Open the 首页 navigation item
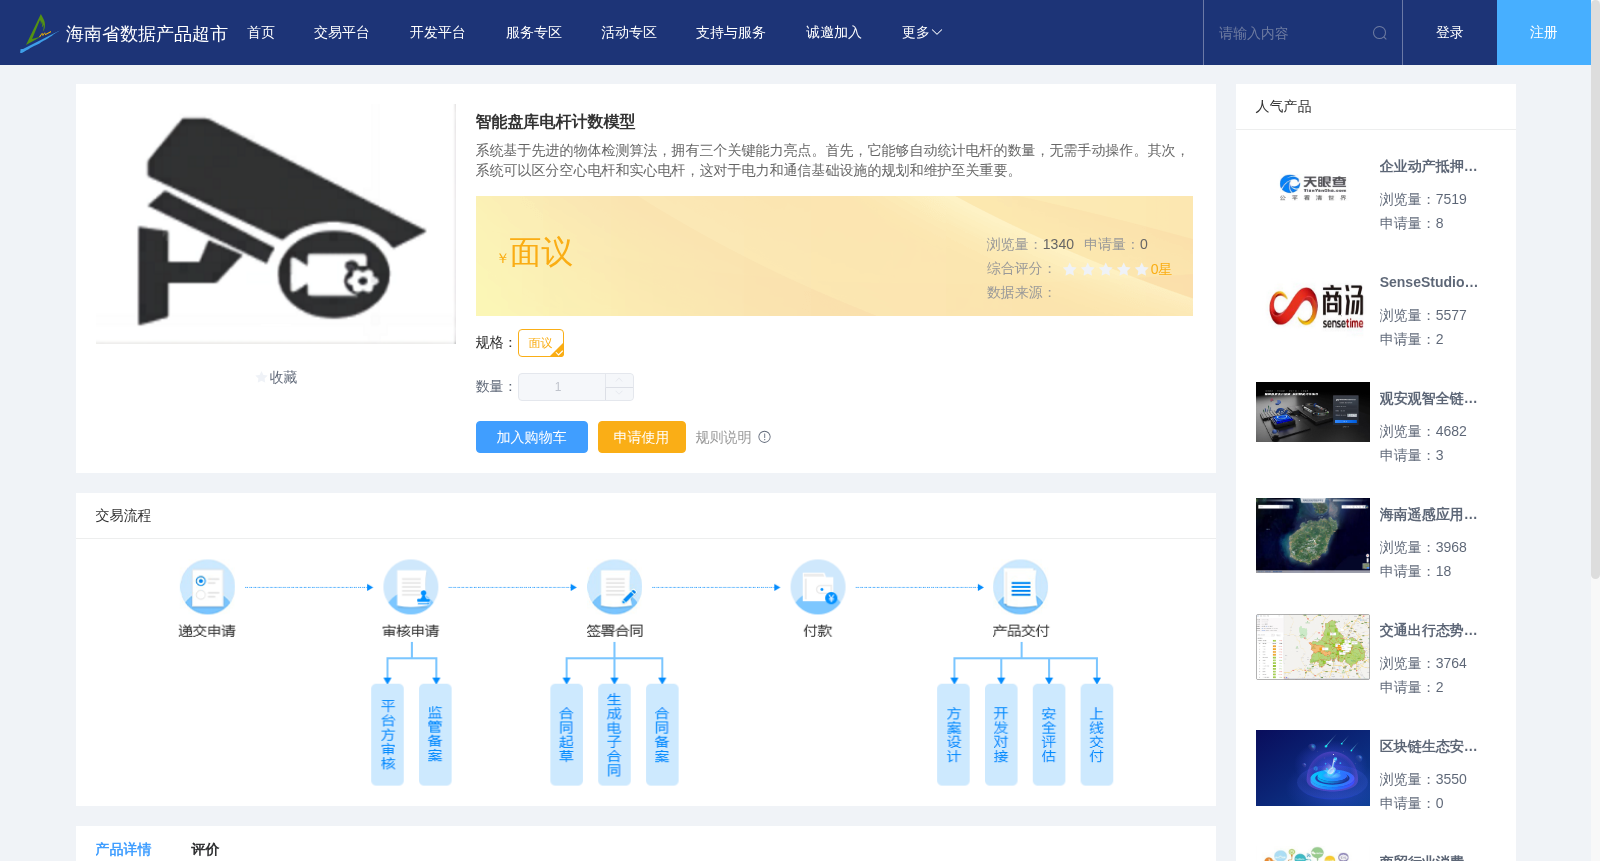 click(261, 33)
